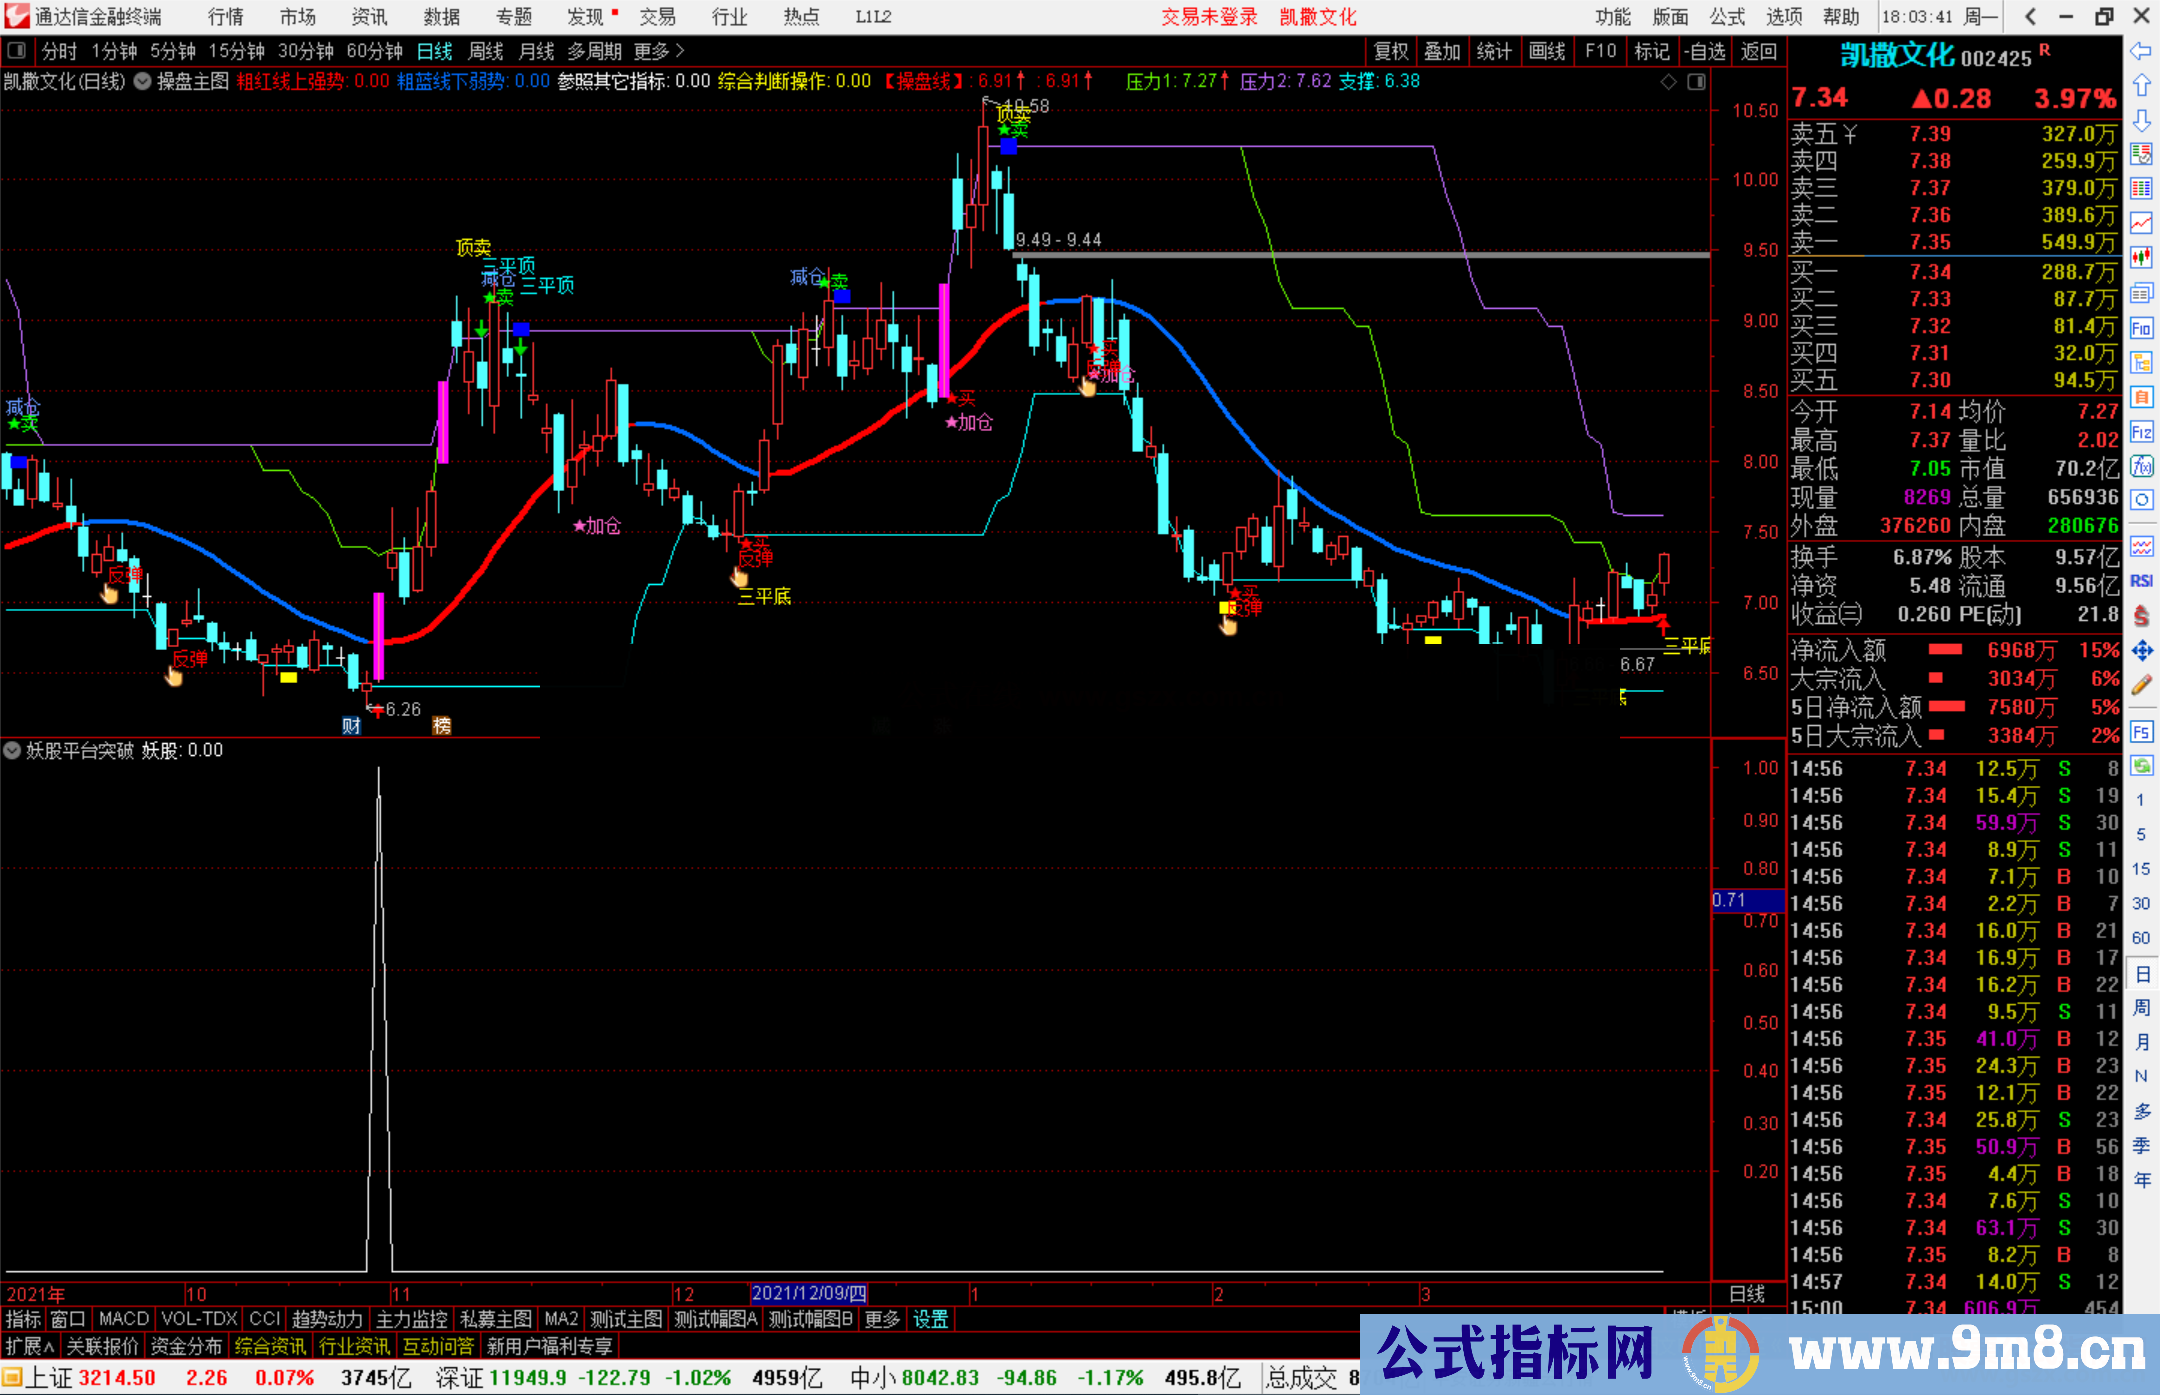Click the candlestick chart sidebar icon

coord(2141,257)
